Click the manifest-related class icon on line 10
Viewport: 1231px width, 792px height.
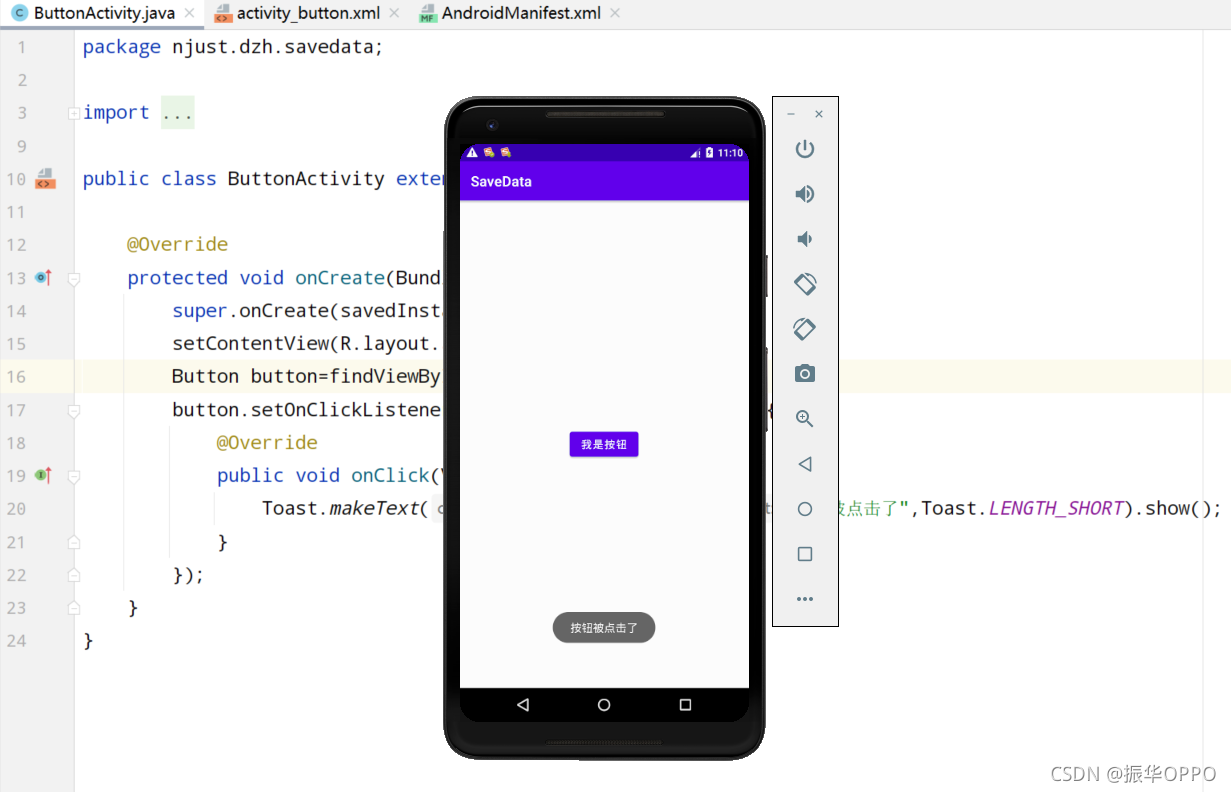[45, 179]
